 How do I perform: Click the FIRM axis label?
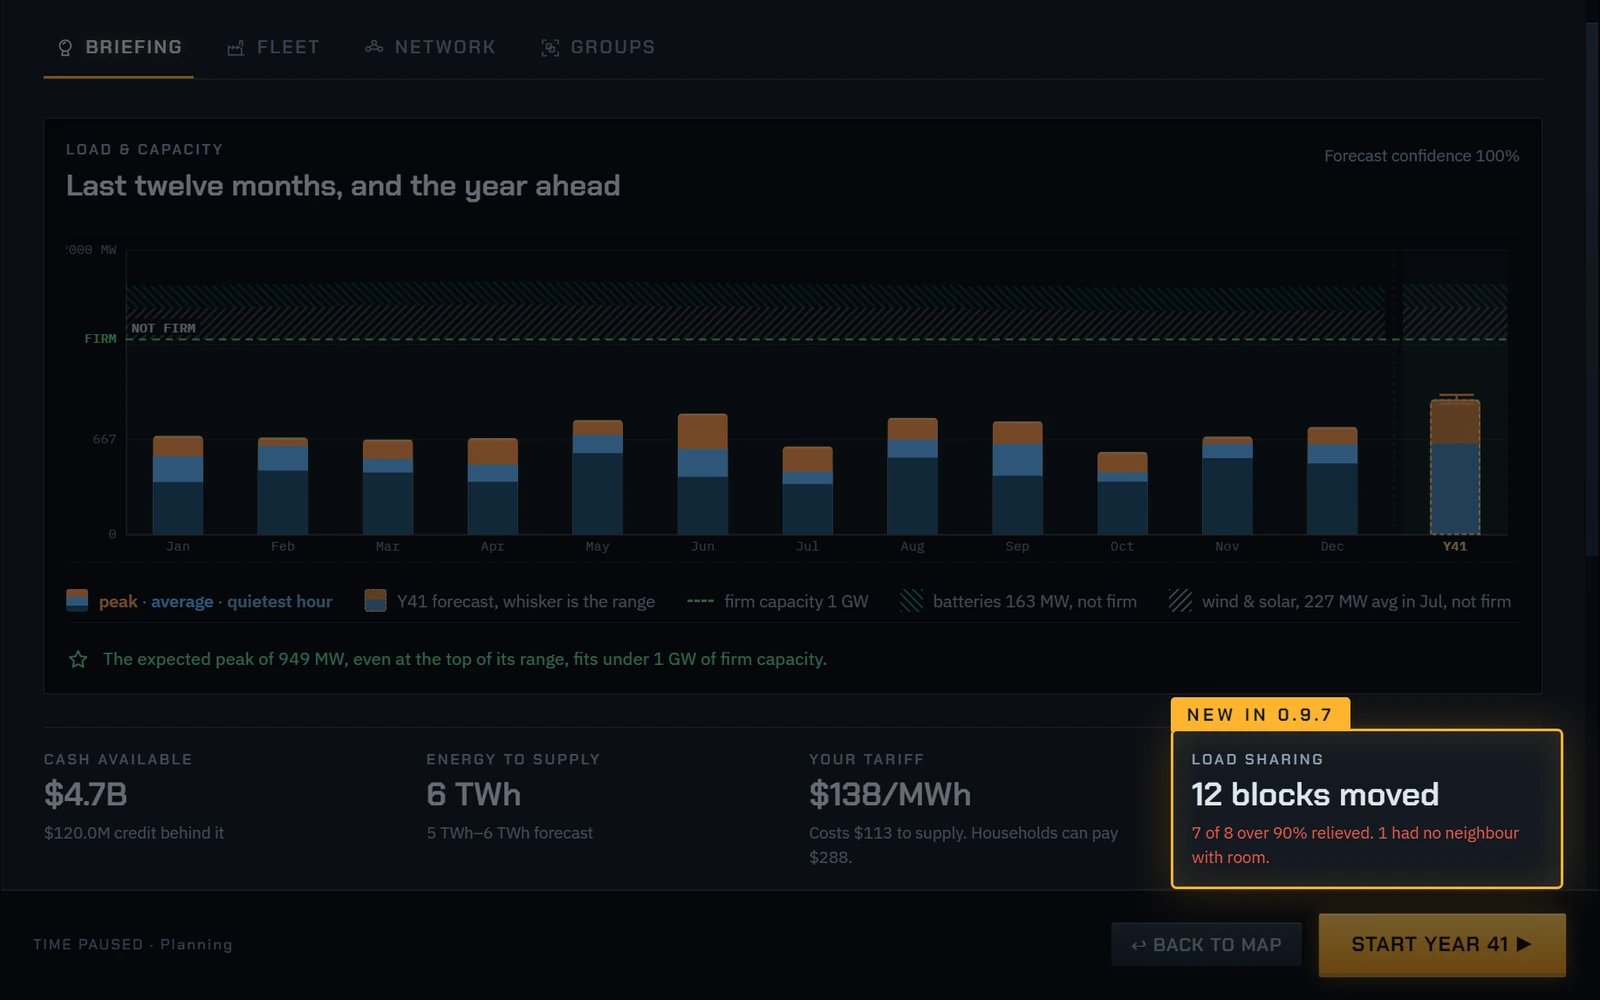pos(100,339)
